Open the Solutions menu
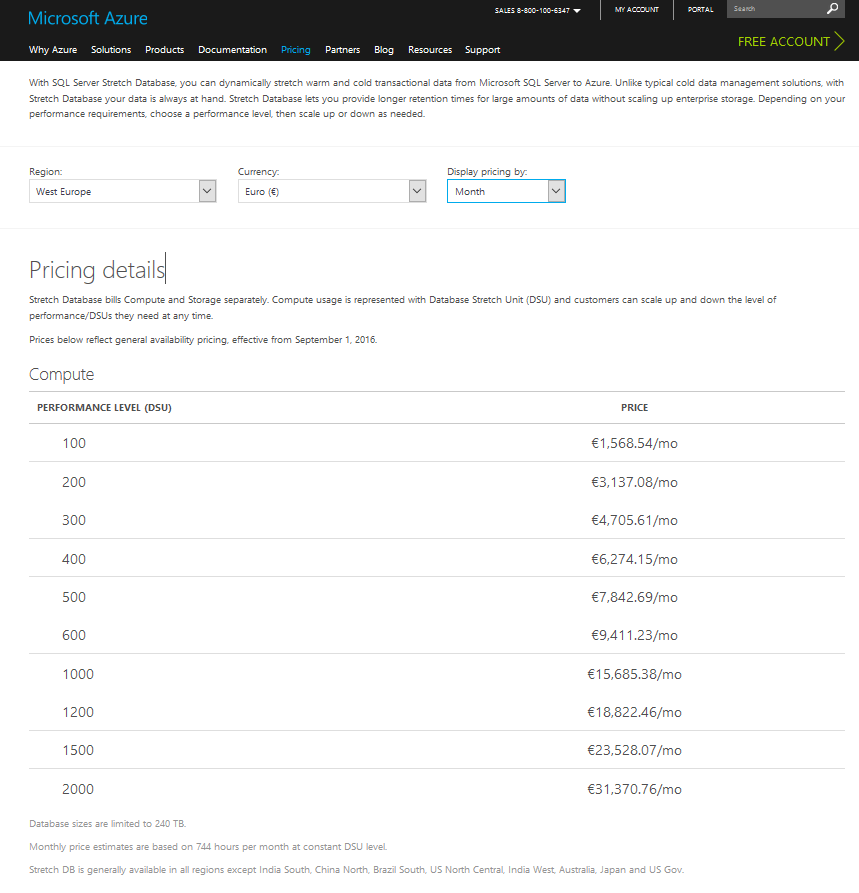The width and height of the screenshot is (859, 893). pos(111,50)
